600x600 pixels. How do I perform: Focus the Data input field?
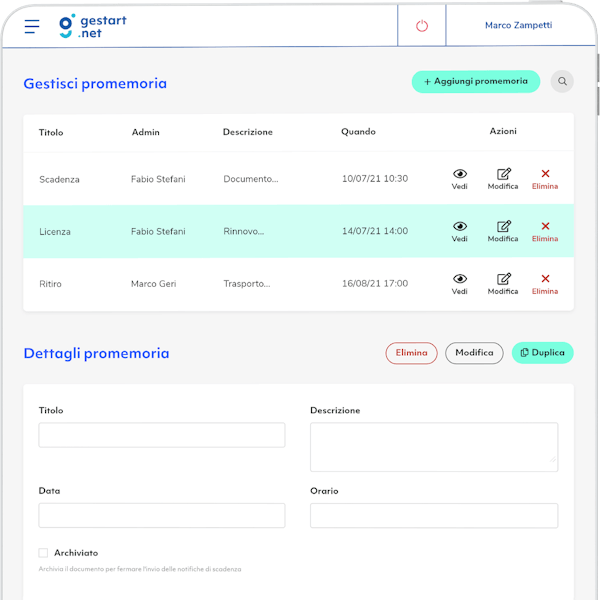(x=162, y=515)
